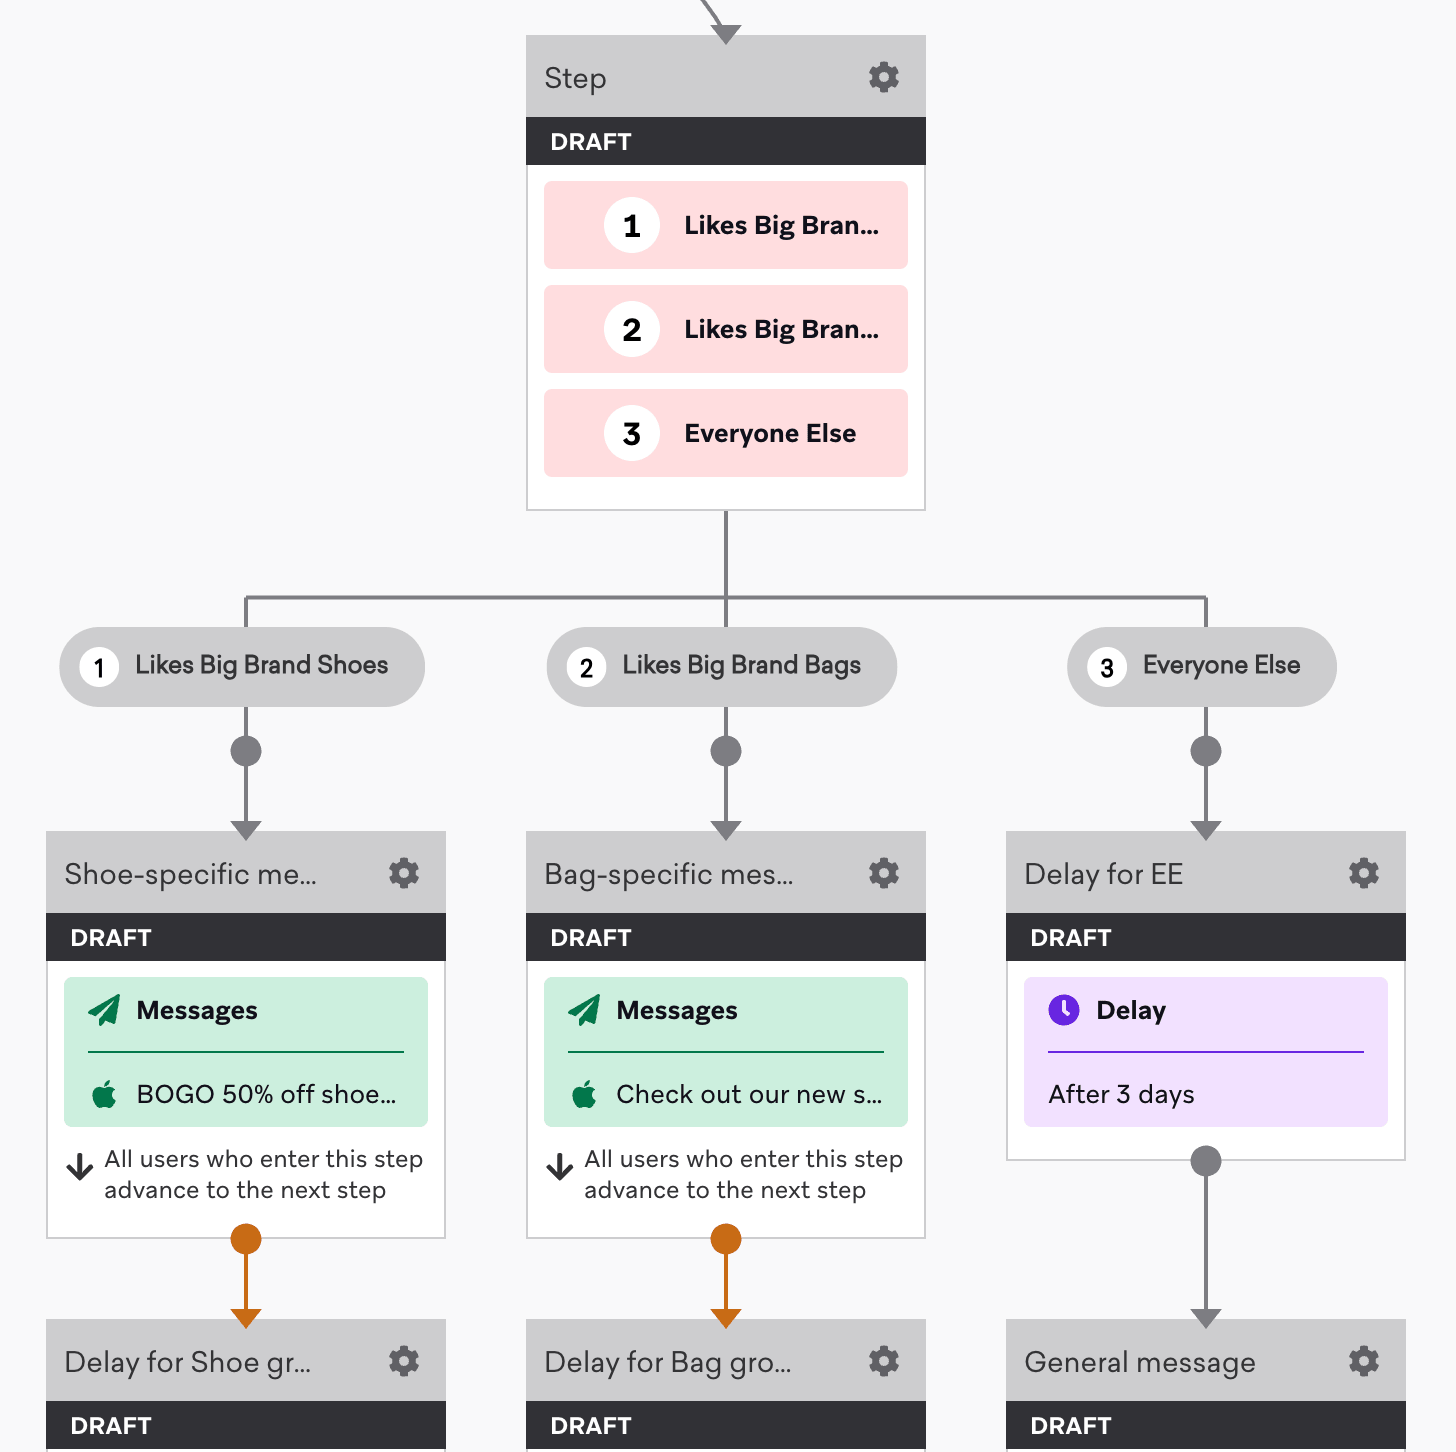
Task: Select first audience path Likes Big Bran... row
Action: point(726,225)
